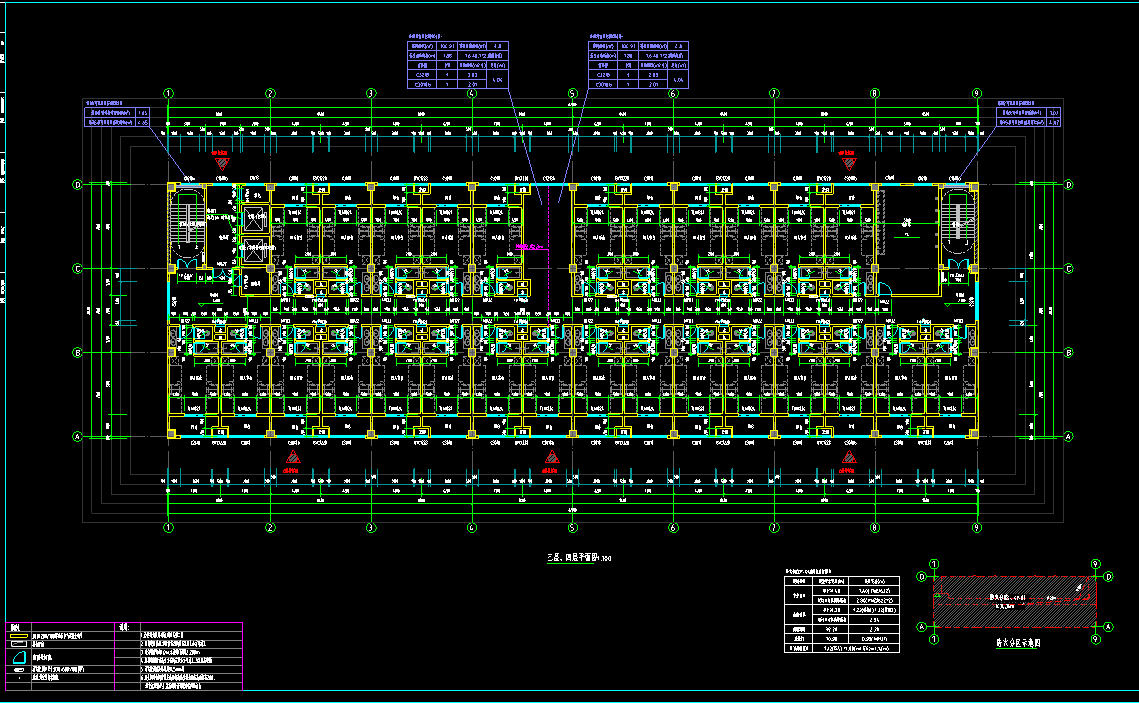Select the blue data table above axis 4
This screenshot has width=1139, height=703.
(x=458, y=66)
